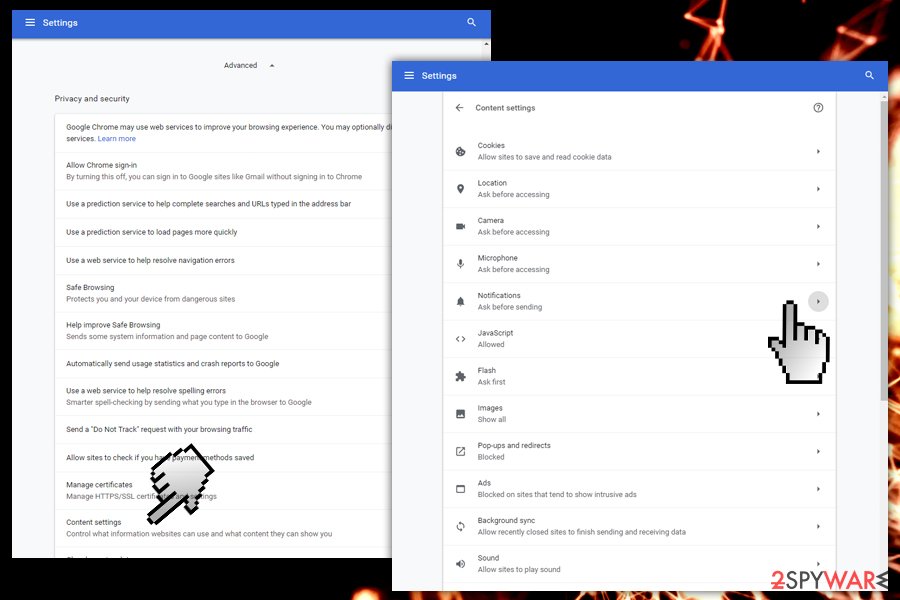Expand Camera settings chevron

coord(818,226)
